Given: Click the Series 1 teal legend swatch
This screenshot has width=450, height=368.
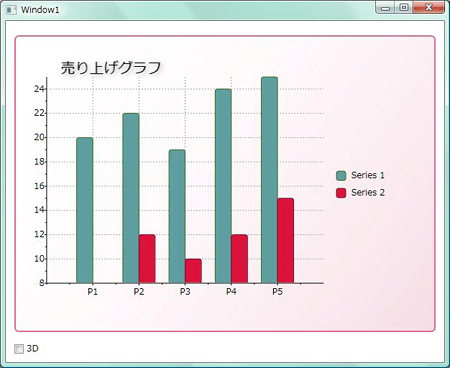Looking at the screenshot, I should [341, 175].
